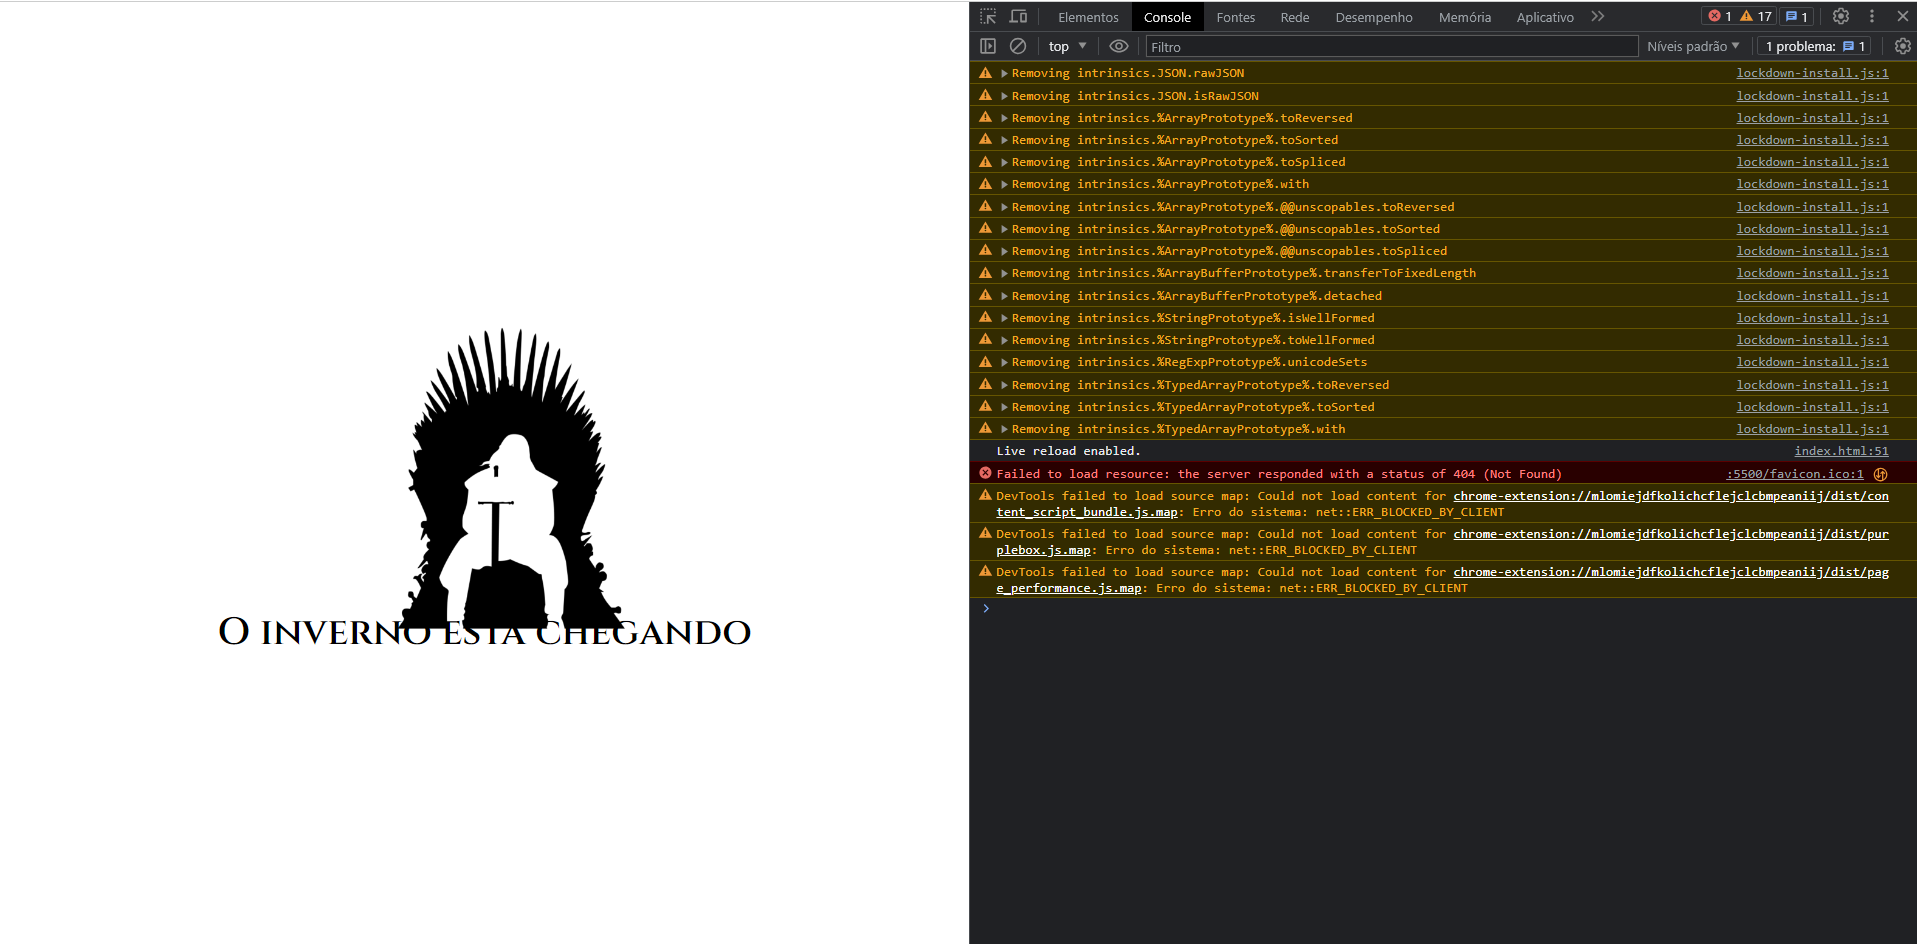Switch to the Rede tab
Image resolution: width=1917 pixels, height=944 pixels.
coord(1294,17)
